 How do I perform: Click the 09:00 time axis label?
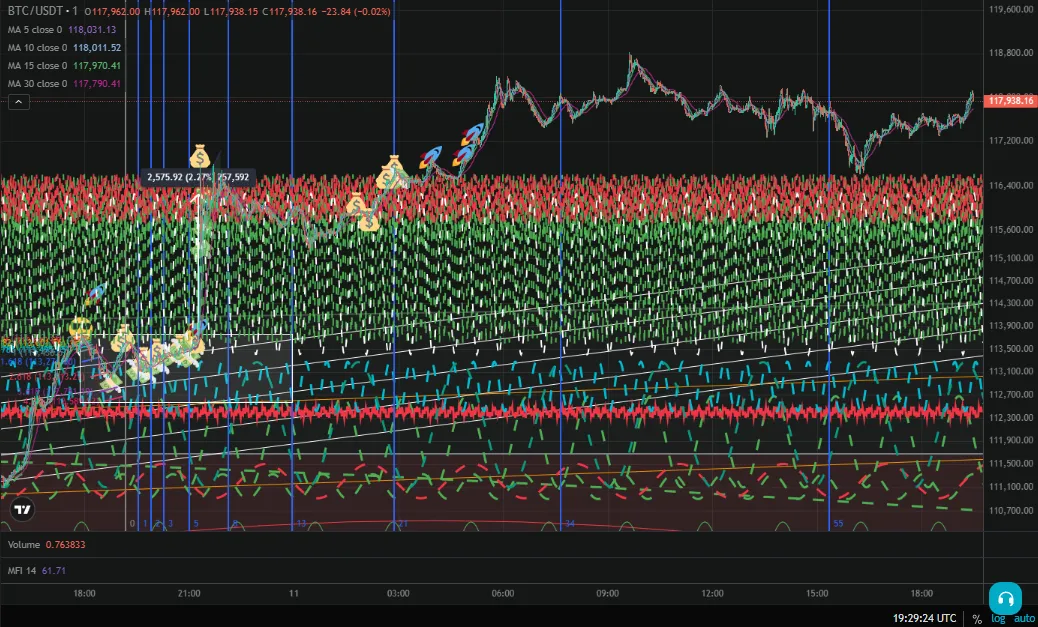click(607, 593)
